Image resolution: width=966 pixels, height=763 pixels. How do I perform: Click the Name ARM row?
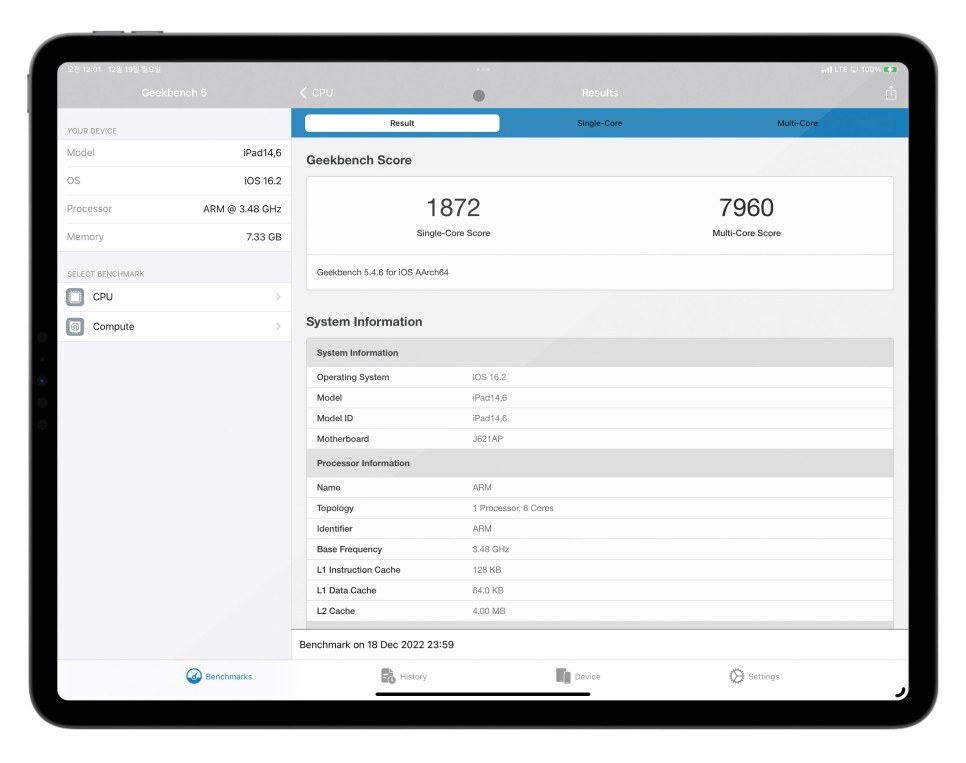[599, 488]
